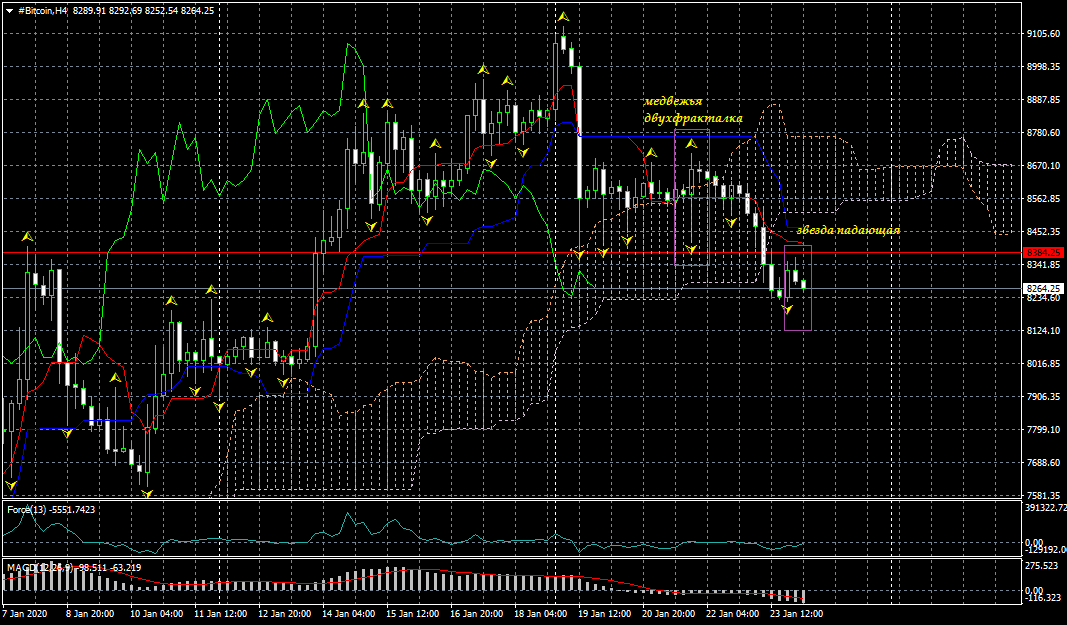Click the '7 Jan 2020' date on time axis
1067x625 pixels.
25,613
